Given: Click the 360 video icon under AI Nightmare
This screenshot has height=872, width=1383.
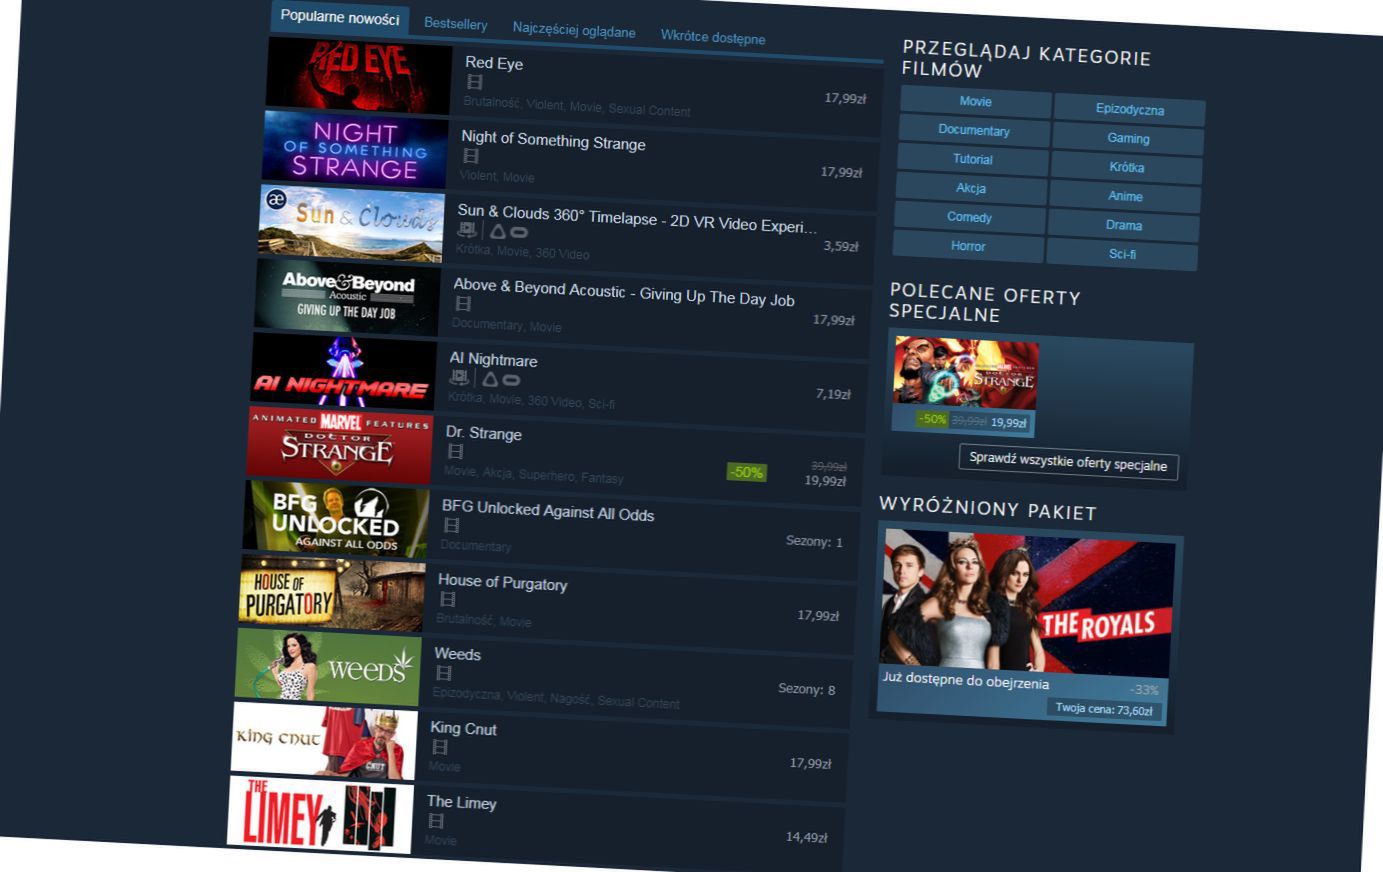Looking at the screenshot, I should [x=459, y=377].
